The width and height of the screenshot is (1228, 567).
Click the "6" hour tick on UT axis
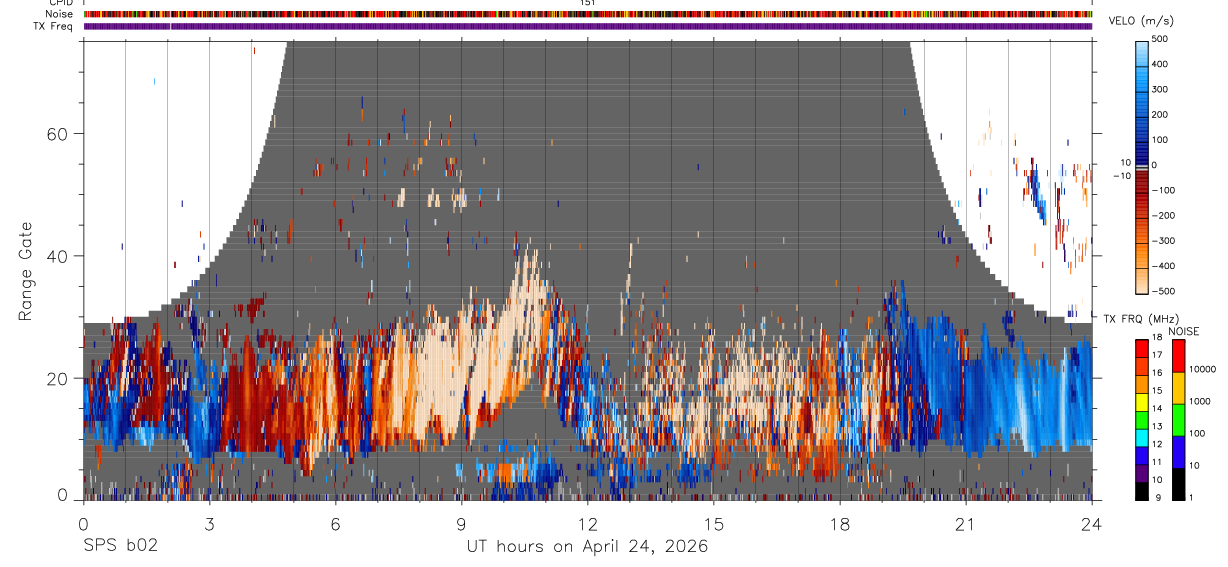(x=335, y=523)
